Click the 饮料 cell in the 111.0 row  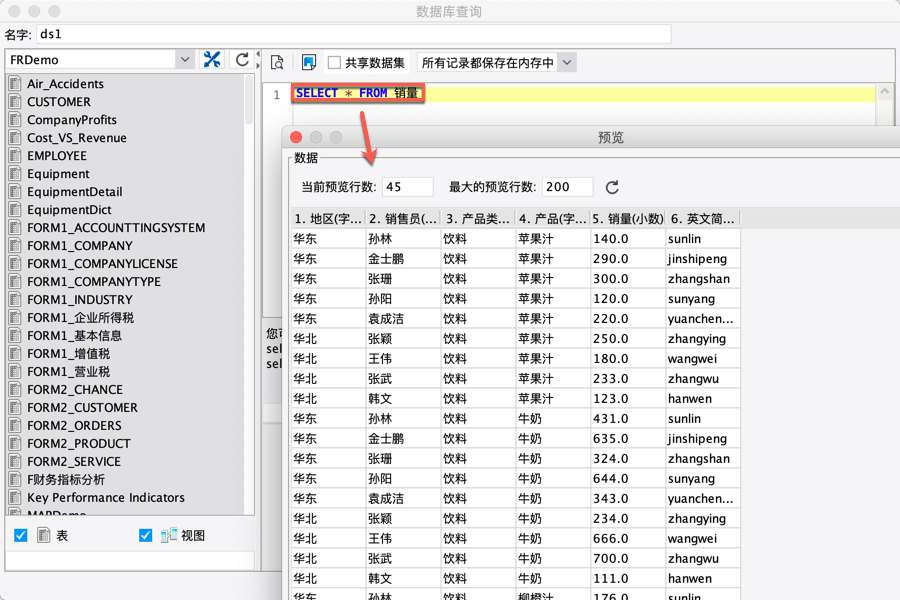tap(478, 579)
